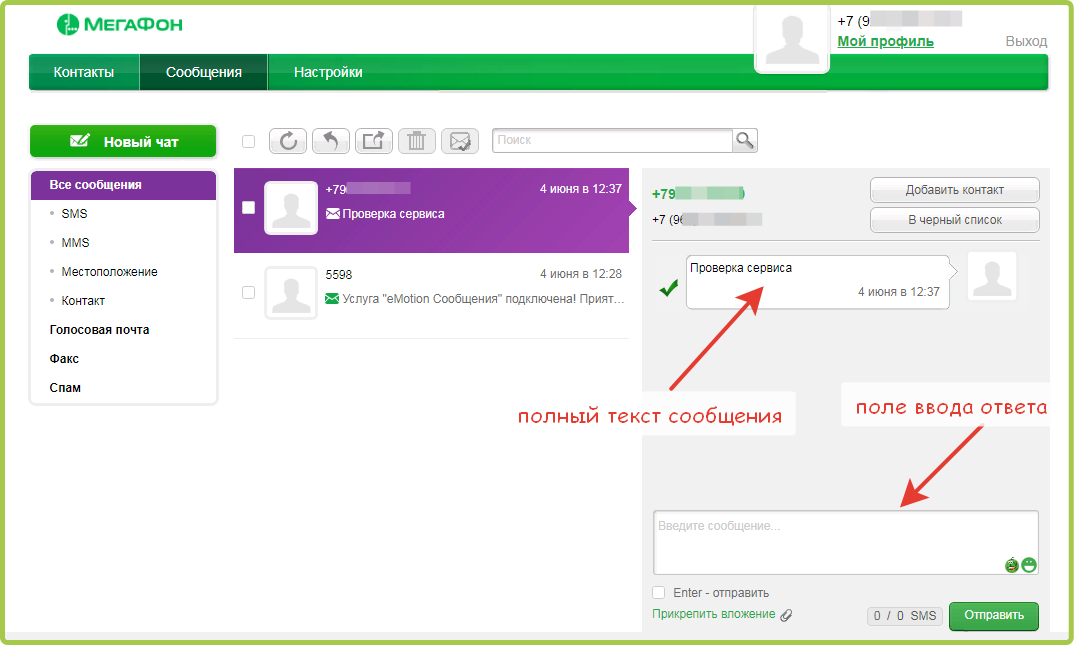Open the Мой профиль link
This screenshot has width=1074, height=645.
coord(885,41)
